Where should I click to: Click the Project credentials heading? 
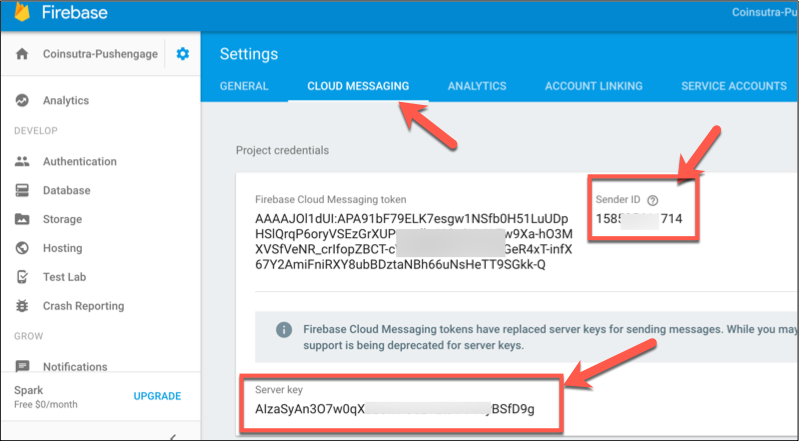point(282,150)
